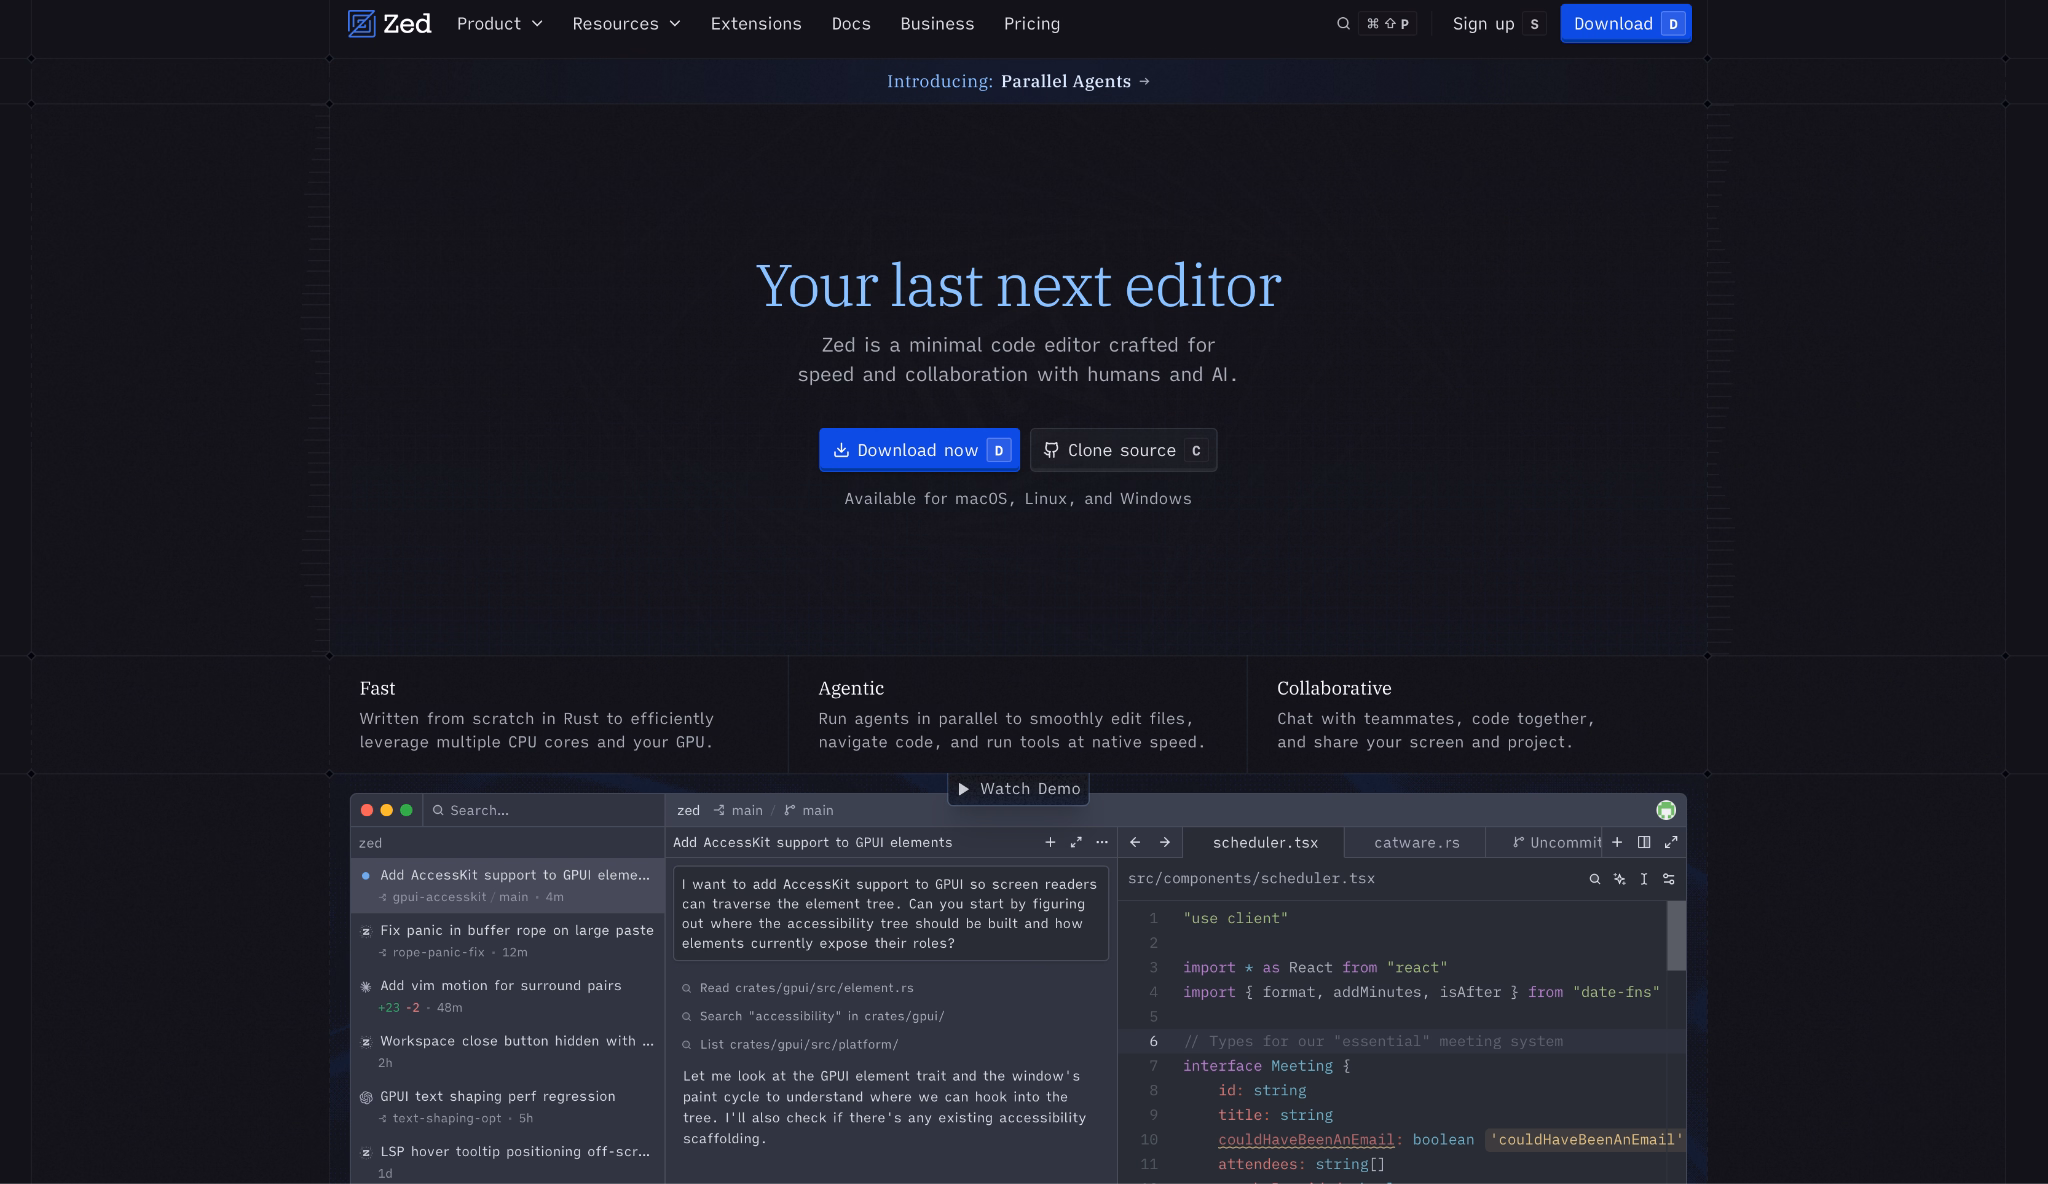The width and height of the screenshot is (2048, 1184).
Task: Focus the Search field in the editor sidebar
Action: pyautogui.click(x=543, y=810)
